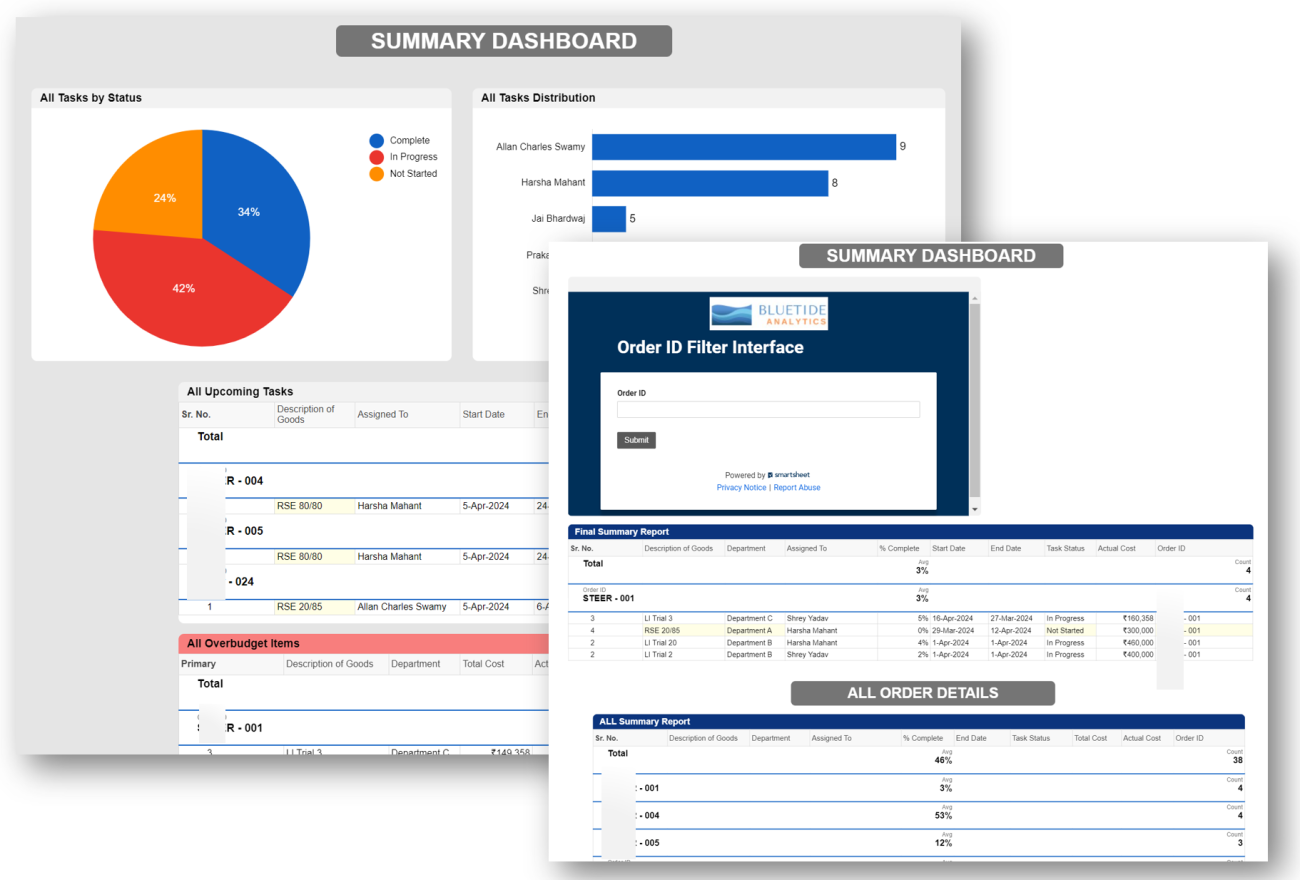Click the SUMMARY DASHBOARD title banner

coord(929,255)
